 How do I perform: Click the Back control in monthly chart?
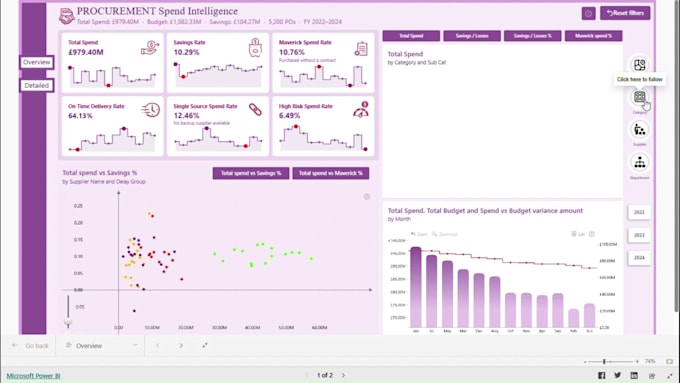coord(419,234)
